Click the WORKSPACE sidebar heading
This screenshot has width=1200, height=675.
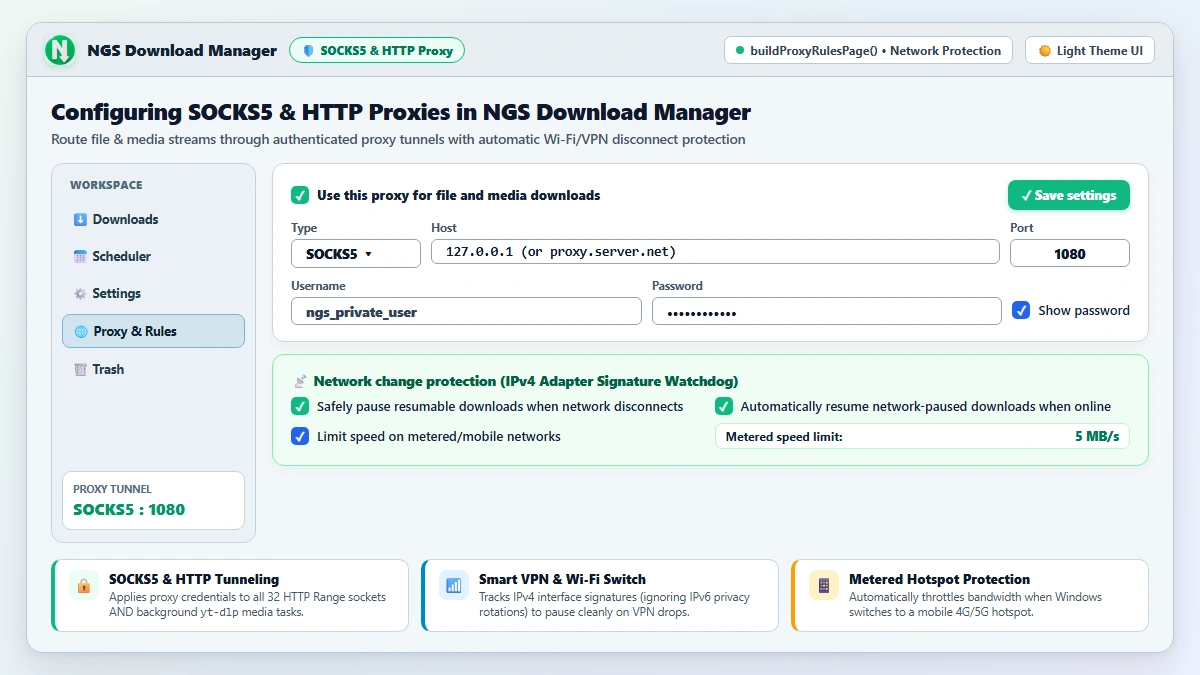pos(106,185)
